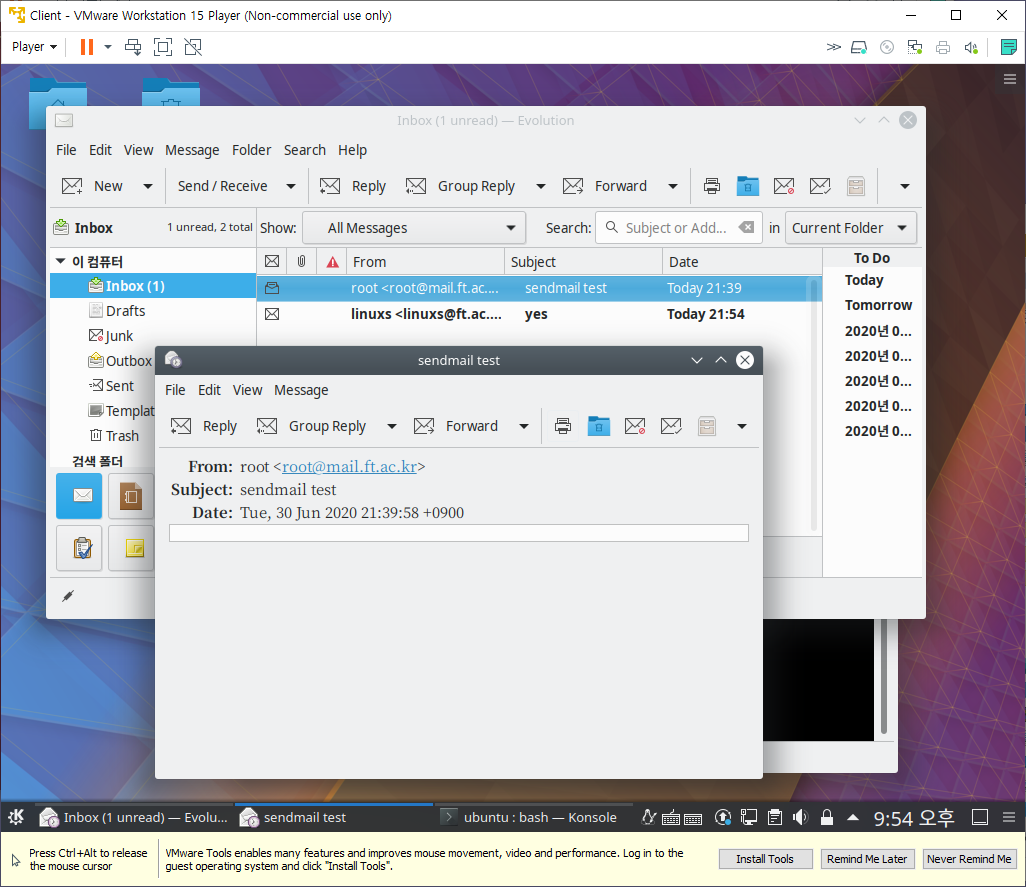This screenshot has width=1026, height=887.
Task: Click the VMware sound card icon
Action: [x=971, y=47]
